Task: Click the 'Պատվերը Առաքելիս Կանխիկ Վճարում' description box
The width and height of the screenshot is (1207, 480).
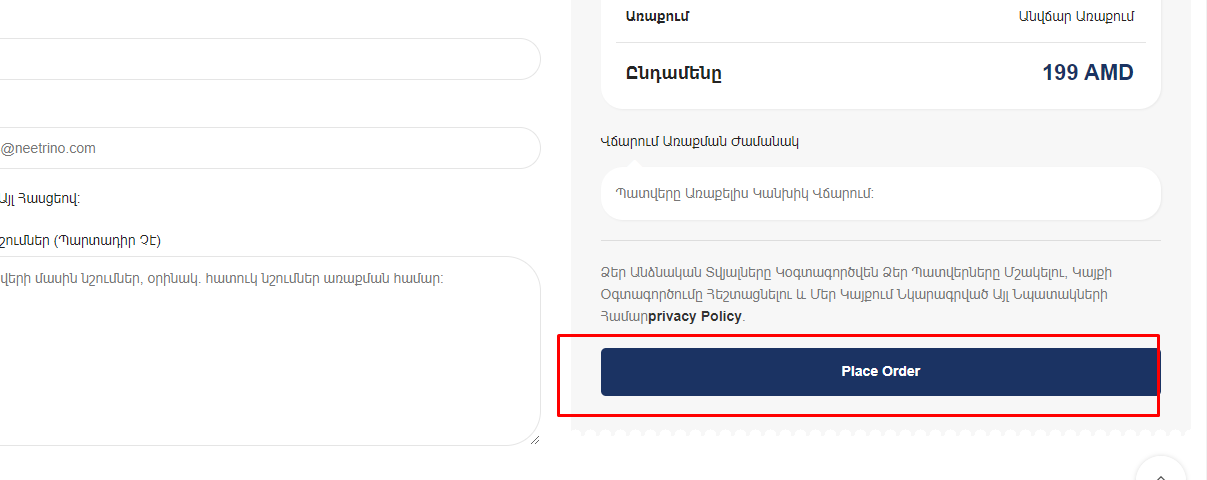Action: (x=880, y=193)
